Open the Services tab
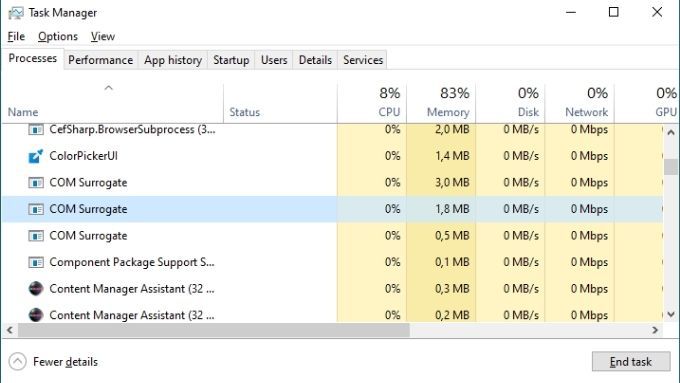This screenshot has width=680, height=383. 363,60
